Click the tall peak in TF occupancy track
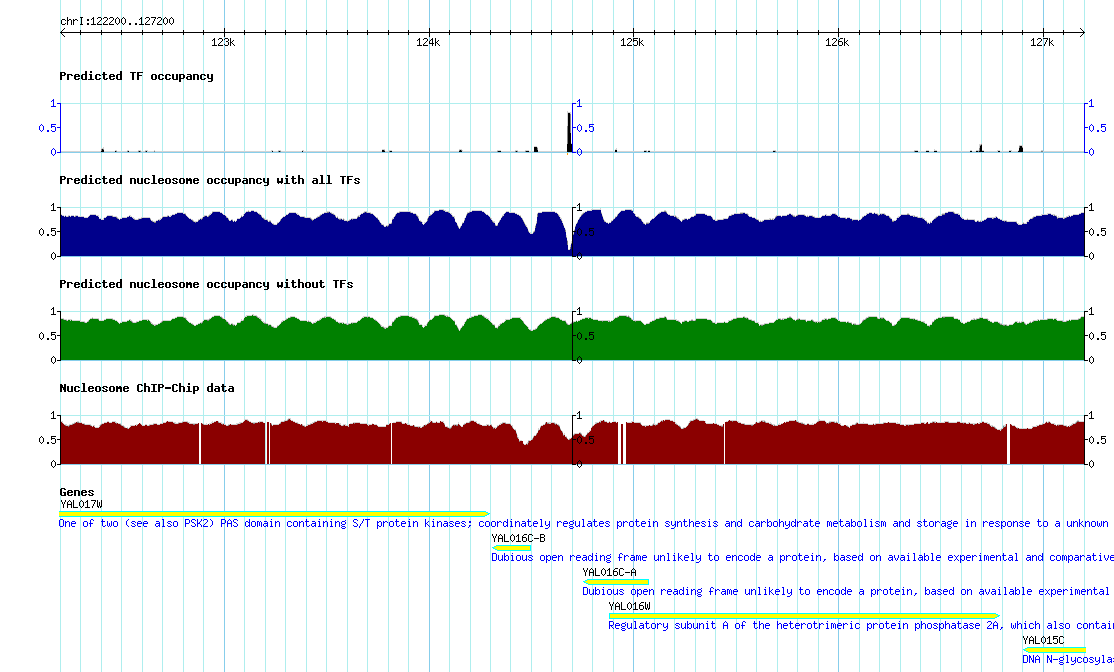This screenshot has width=1114, height=672. (569, 132)
